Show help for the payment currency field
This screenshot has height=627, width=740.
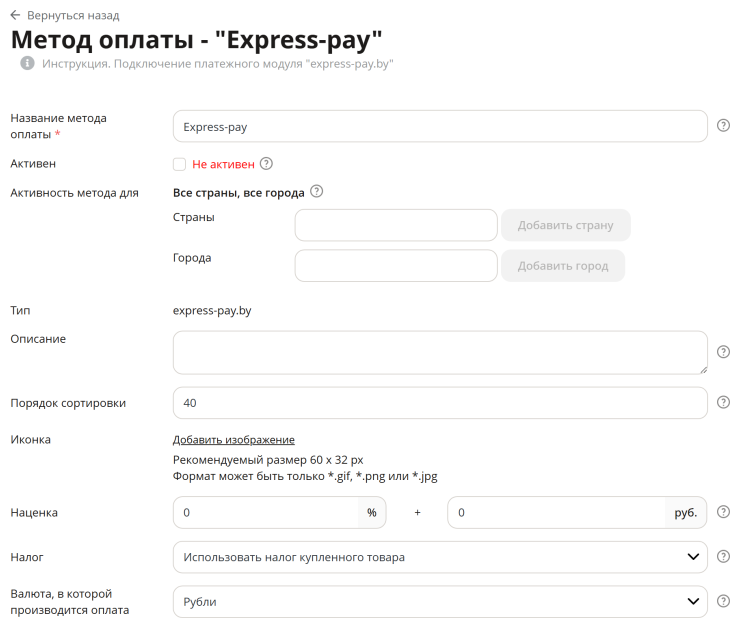click(723, 601)
